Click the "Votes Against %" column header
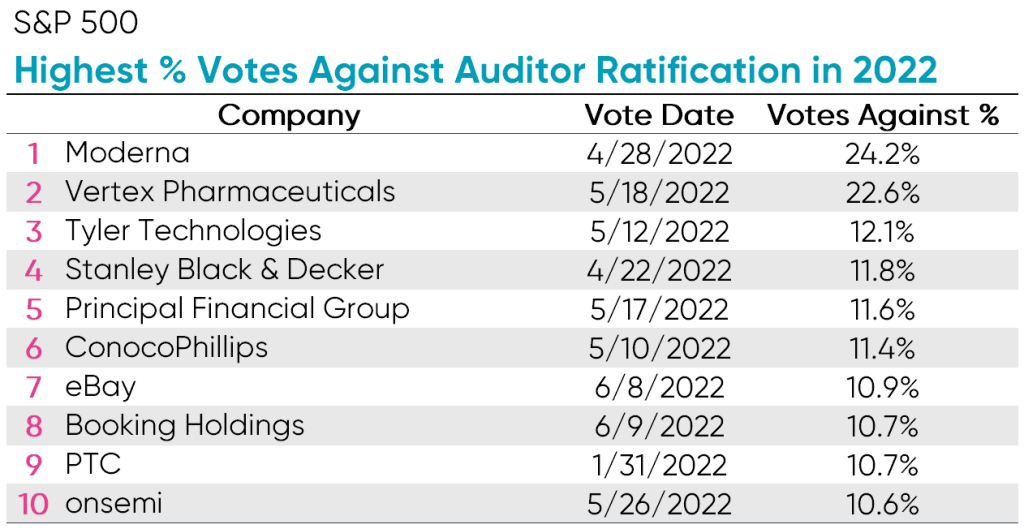The image size is (1024, 532). click(883, 115)
